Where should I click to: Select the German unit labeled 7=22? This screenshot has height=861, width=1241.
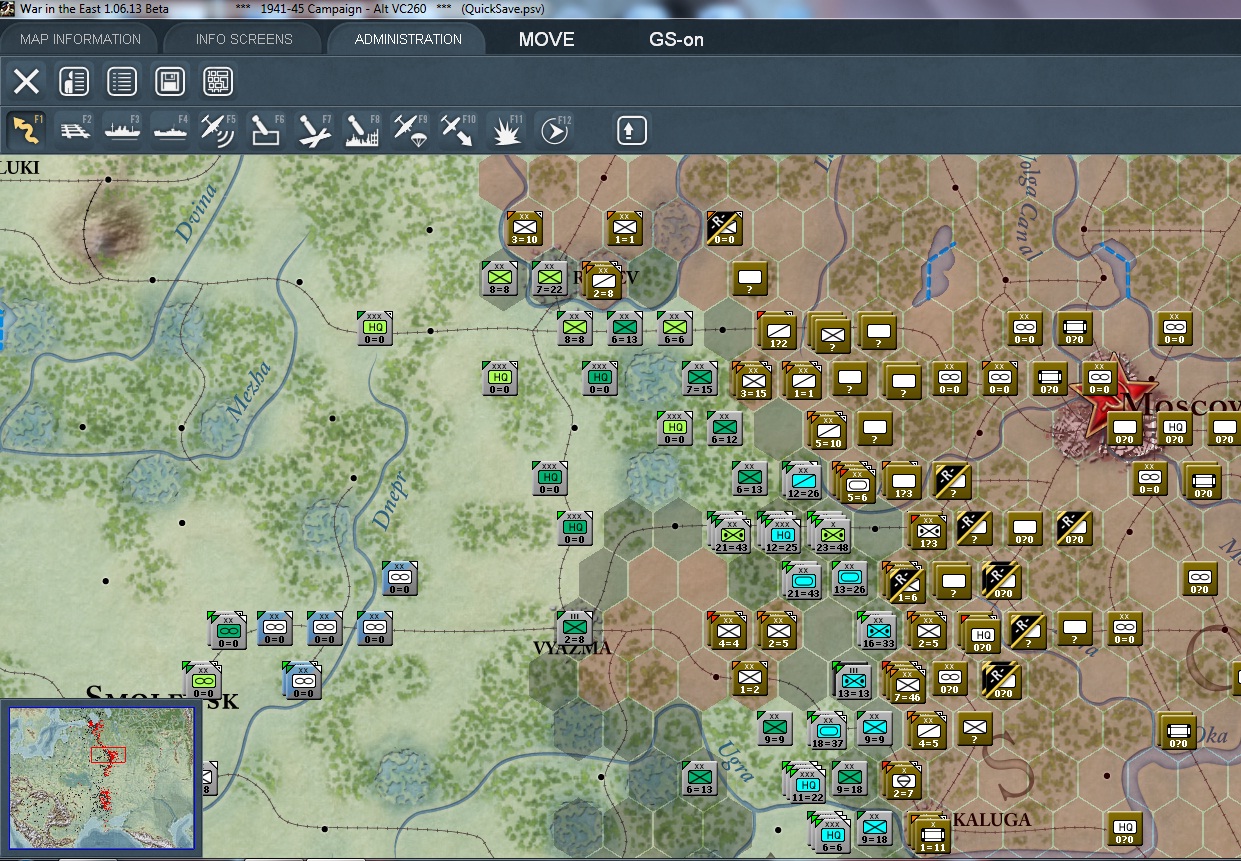point(550,279)
